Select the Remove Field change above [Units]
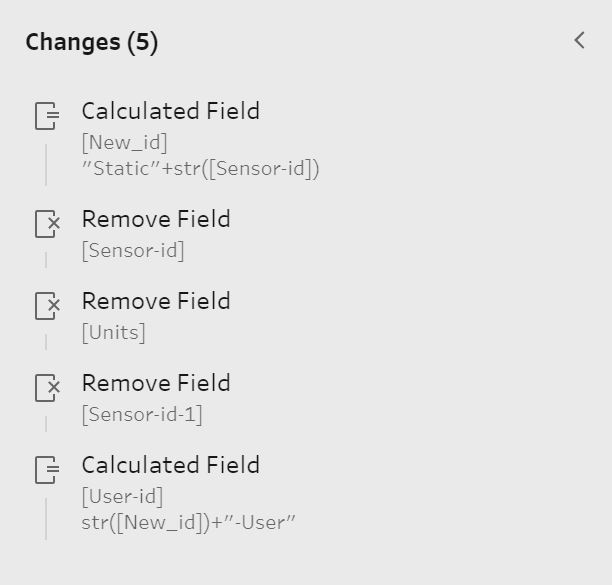This screenshot has height=585, width=612. point(156,301)
